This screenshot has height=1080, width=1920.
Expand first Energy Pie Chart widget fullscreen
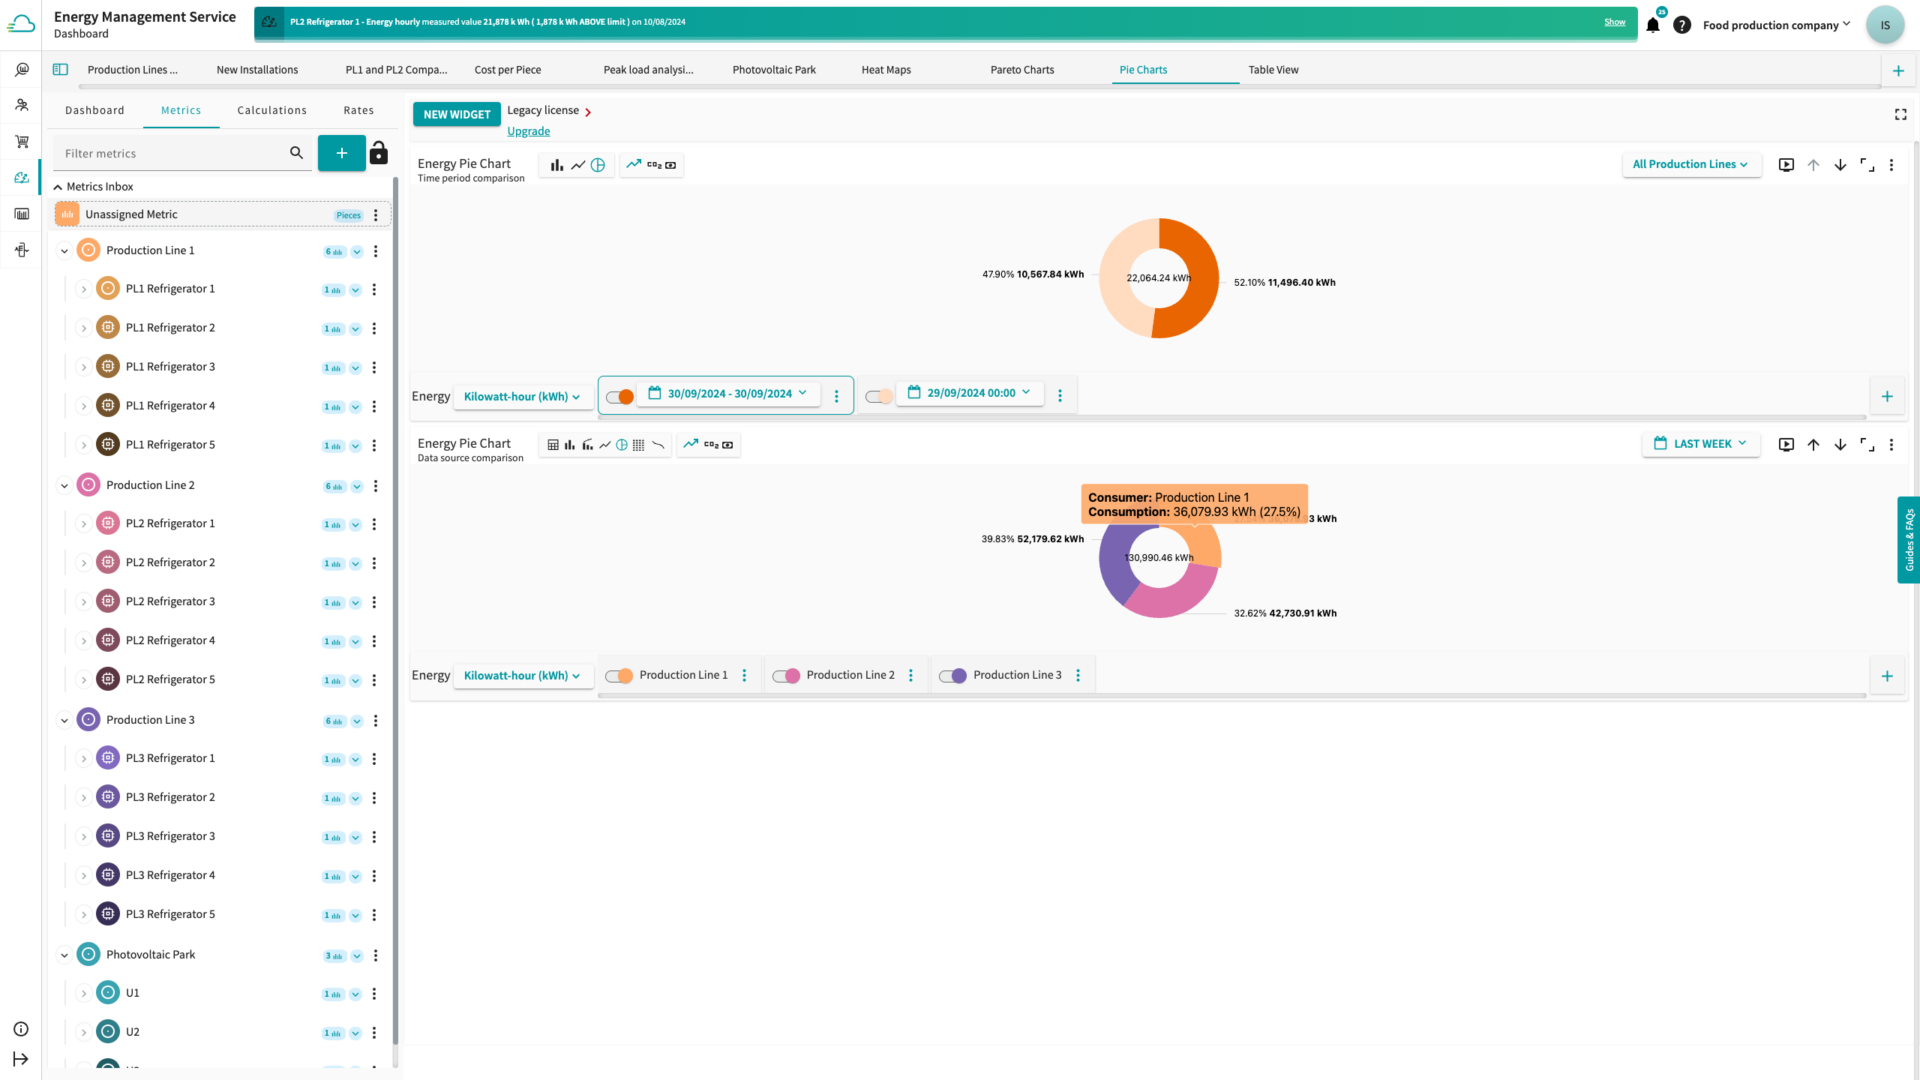coord(1867,165)
